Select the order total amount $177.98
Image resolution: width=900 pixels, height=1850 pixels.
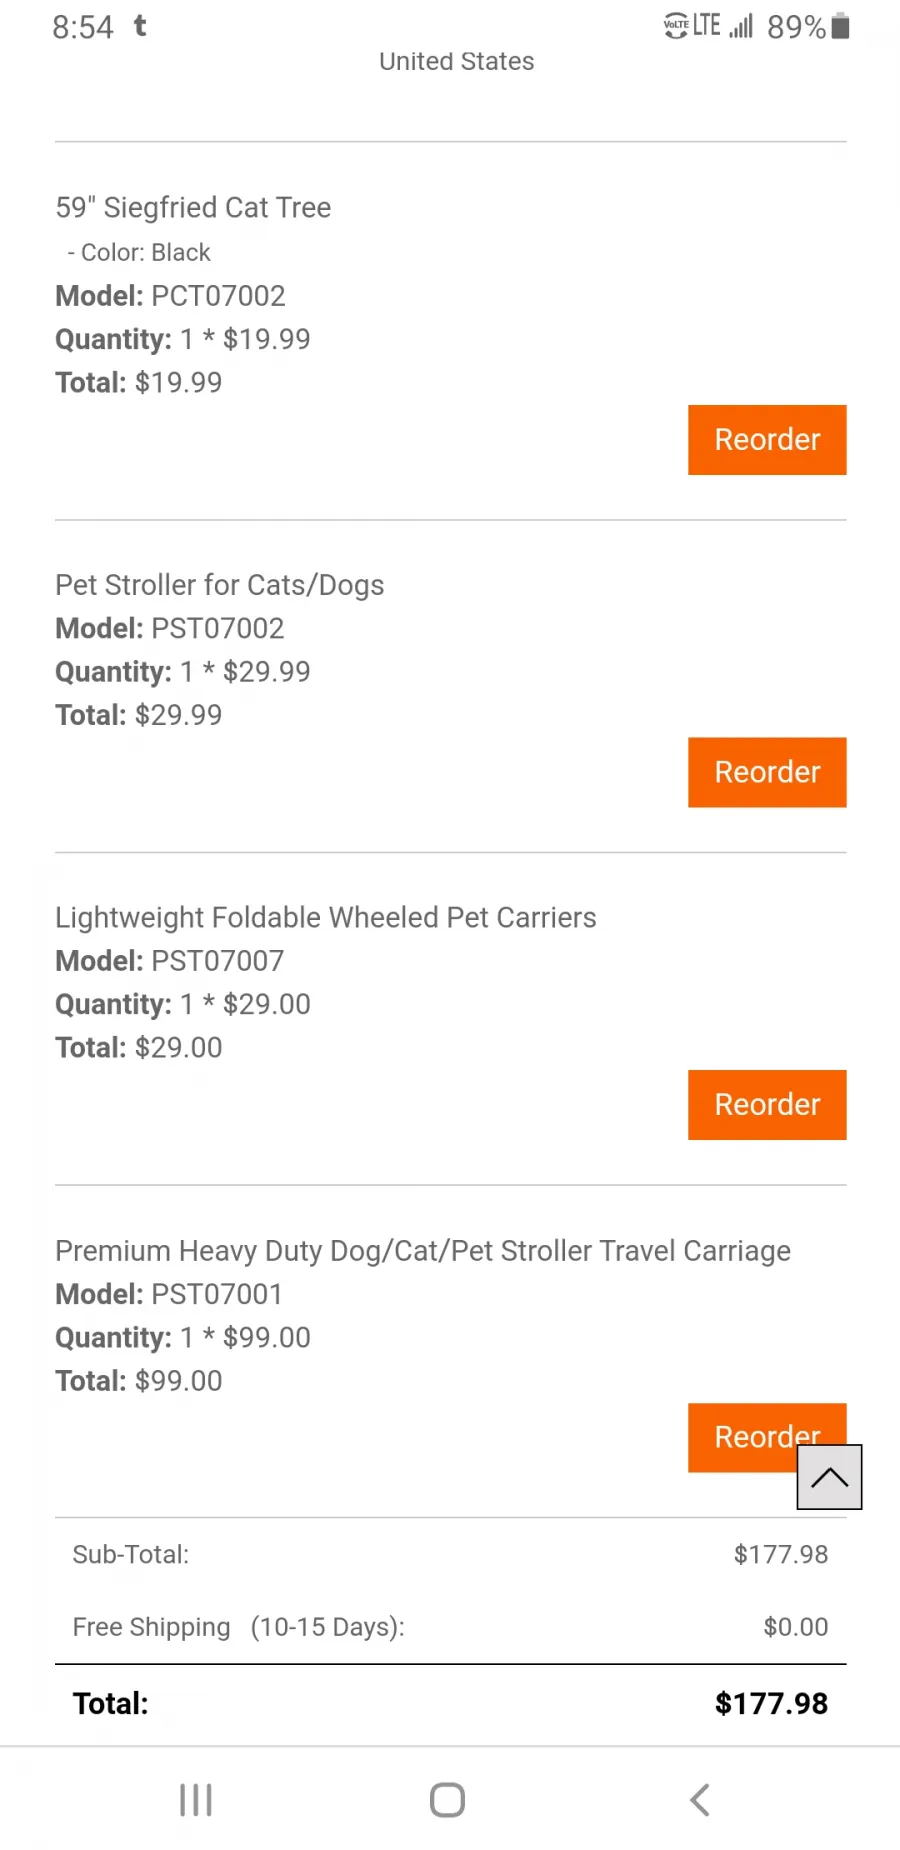coord(771,1703)
